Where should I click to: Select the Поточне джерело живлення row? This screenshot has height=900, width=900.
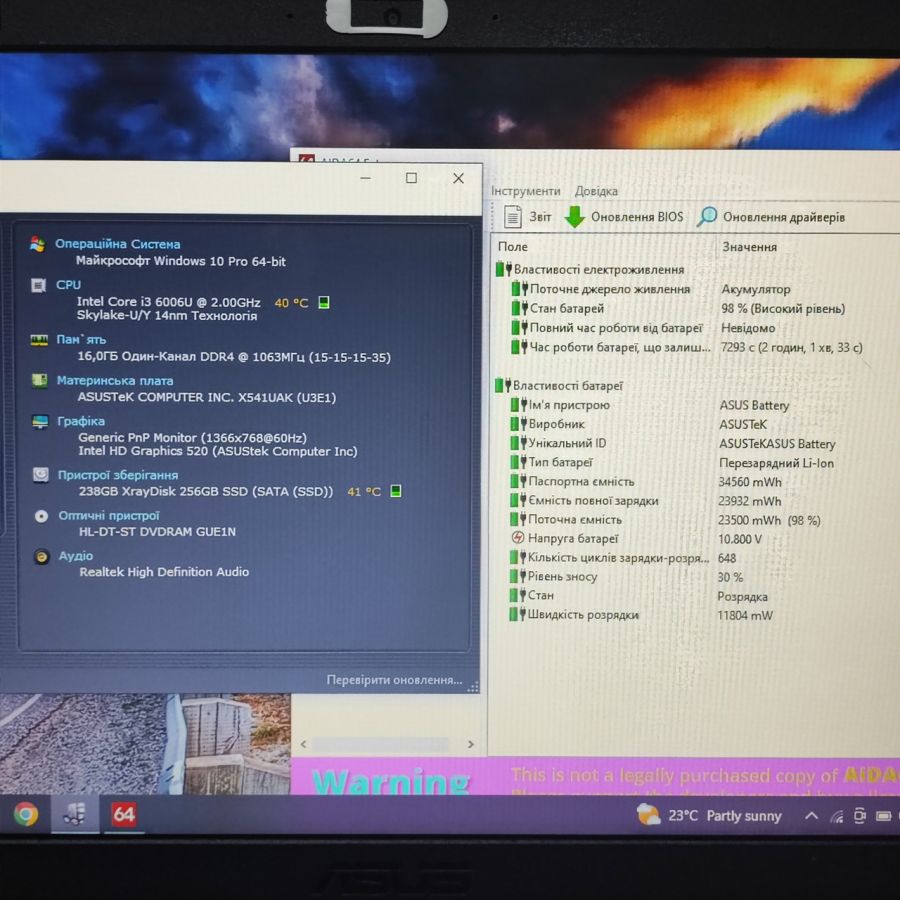[651, 289]
